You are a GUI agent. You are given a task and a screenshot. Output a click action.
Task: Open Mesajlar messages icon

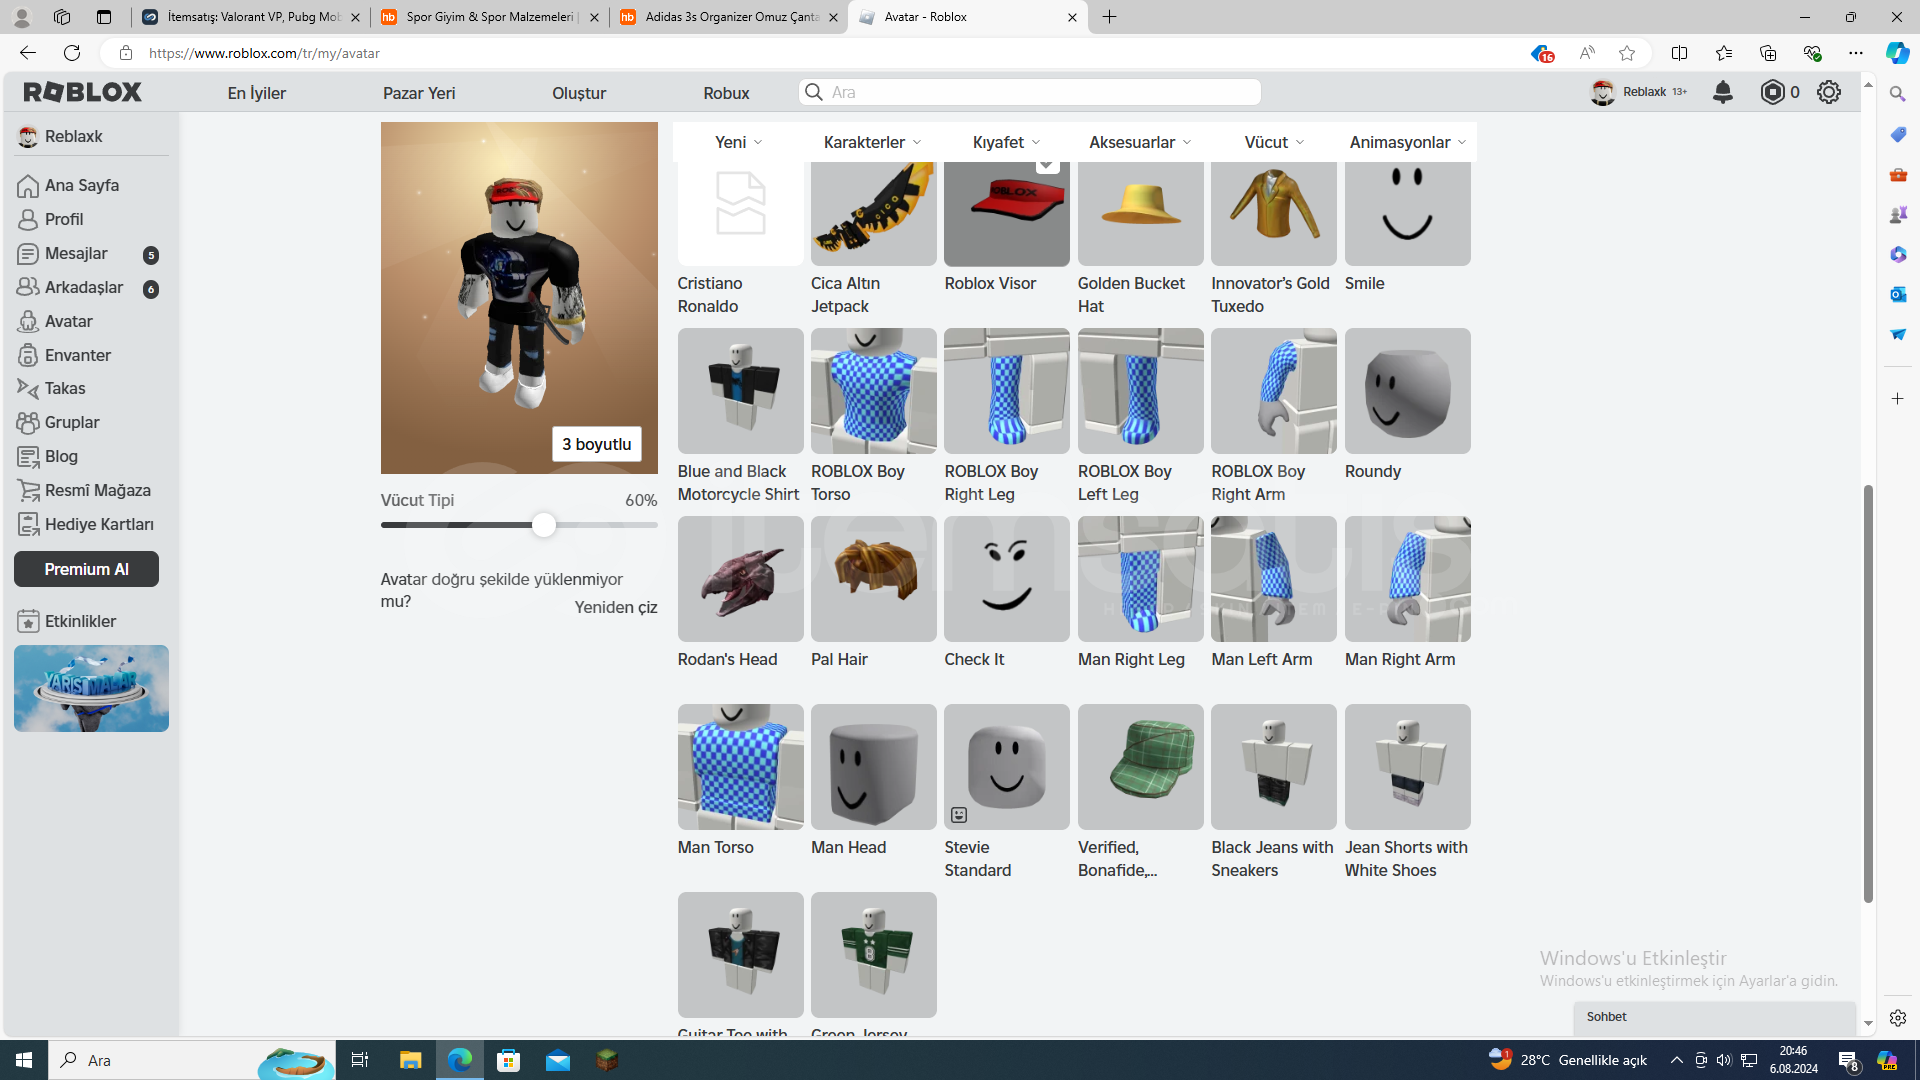click(28, 254)
